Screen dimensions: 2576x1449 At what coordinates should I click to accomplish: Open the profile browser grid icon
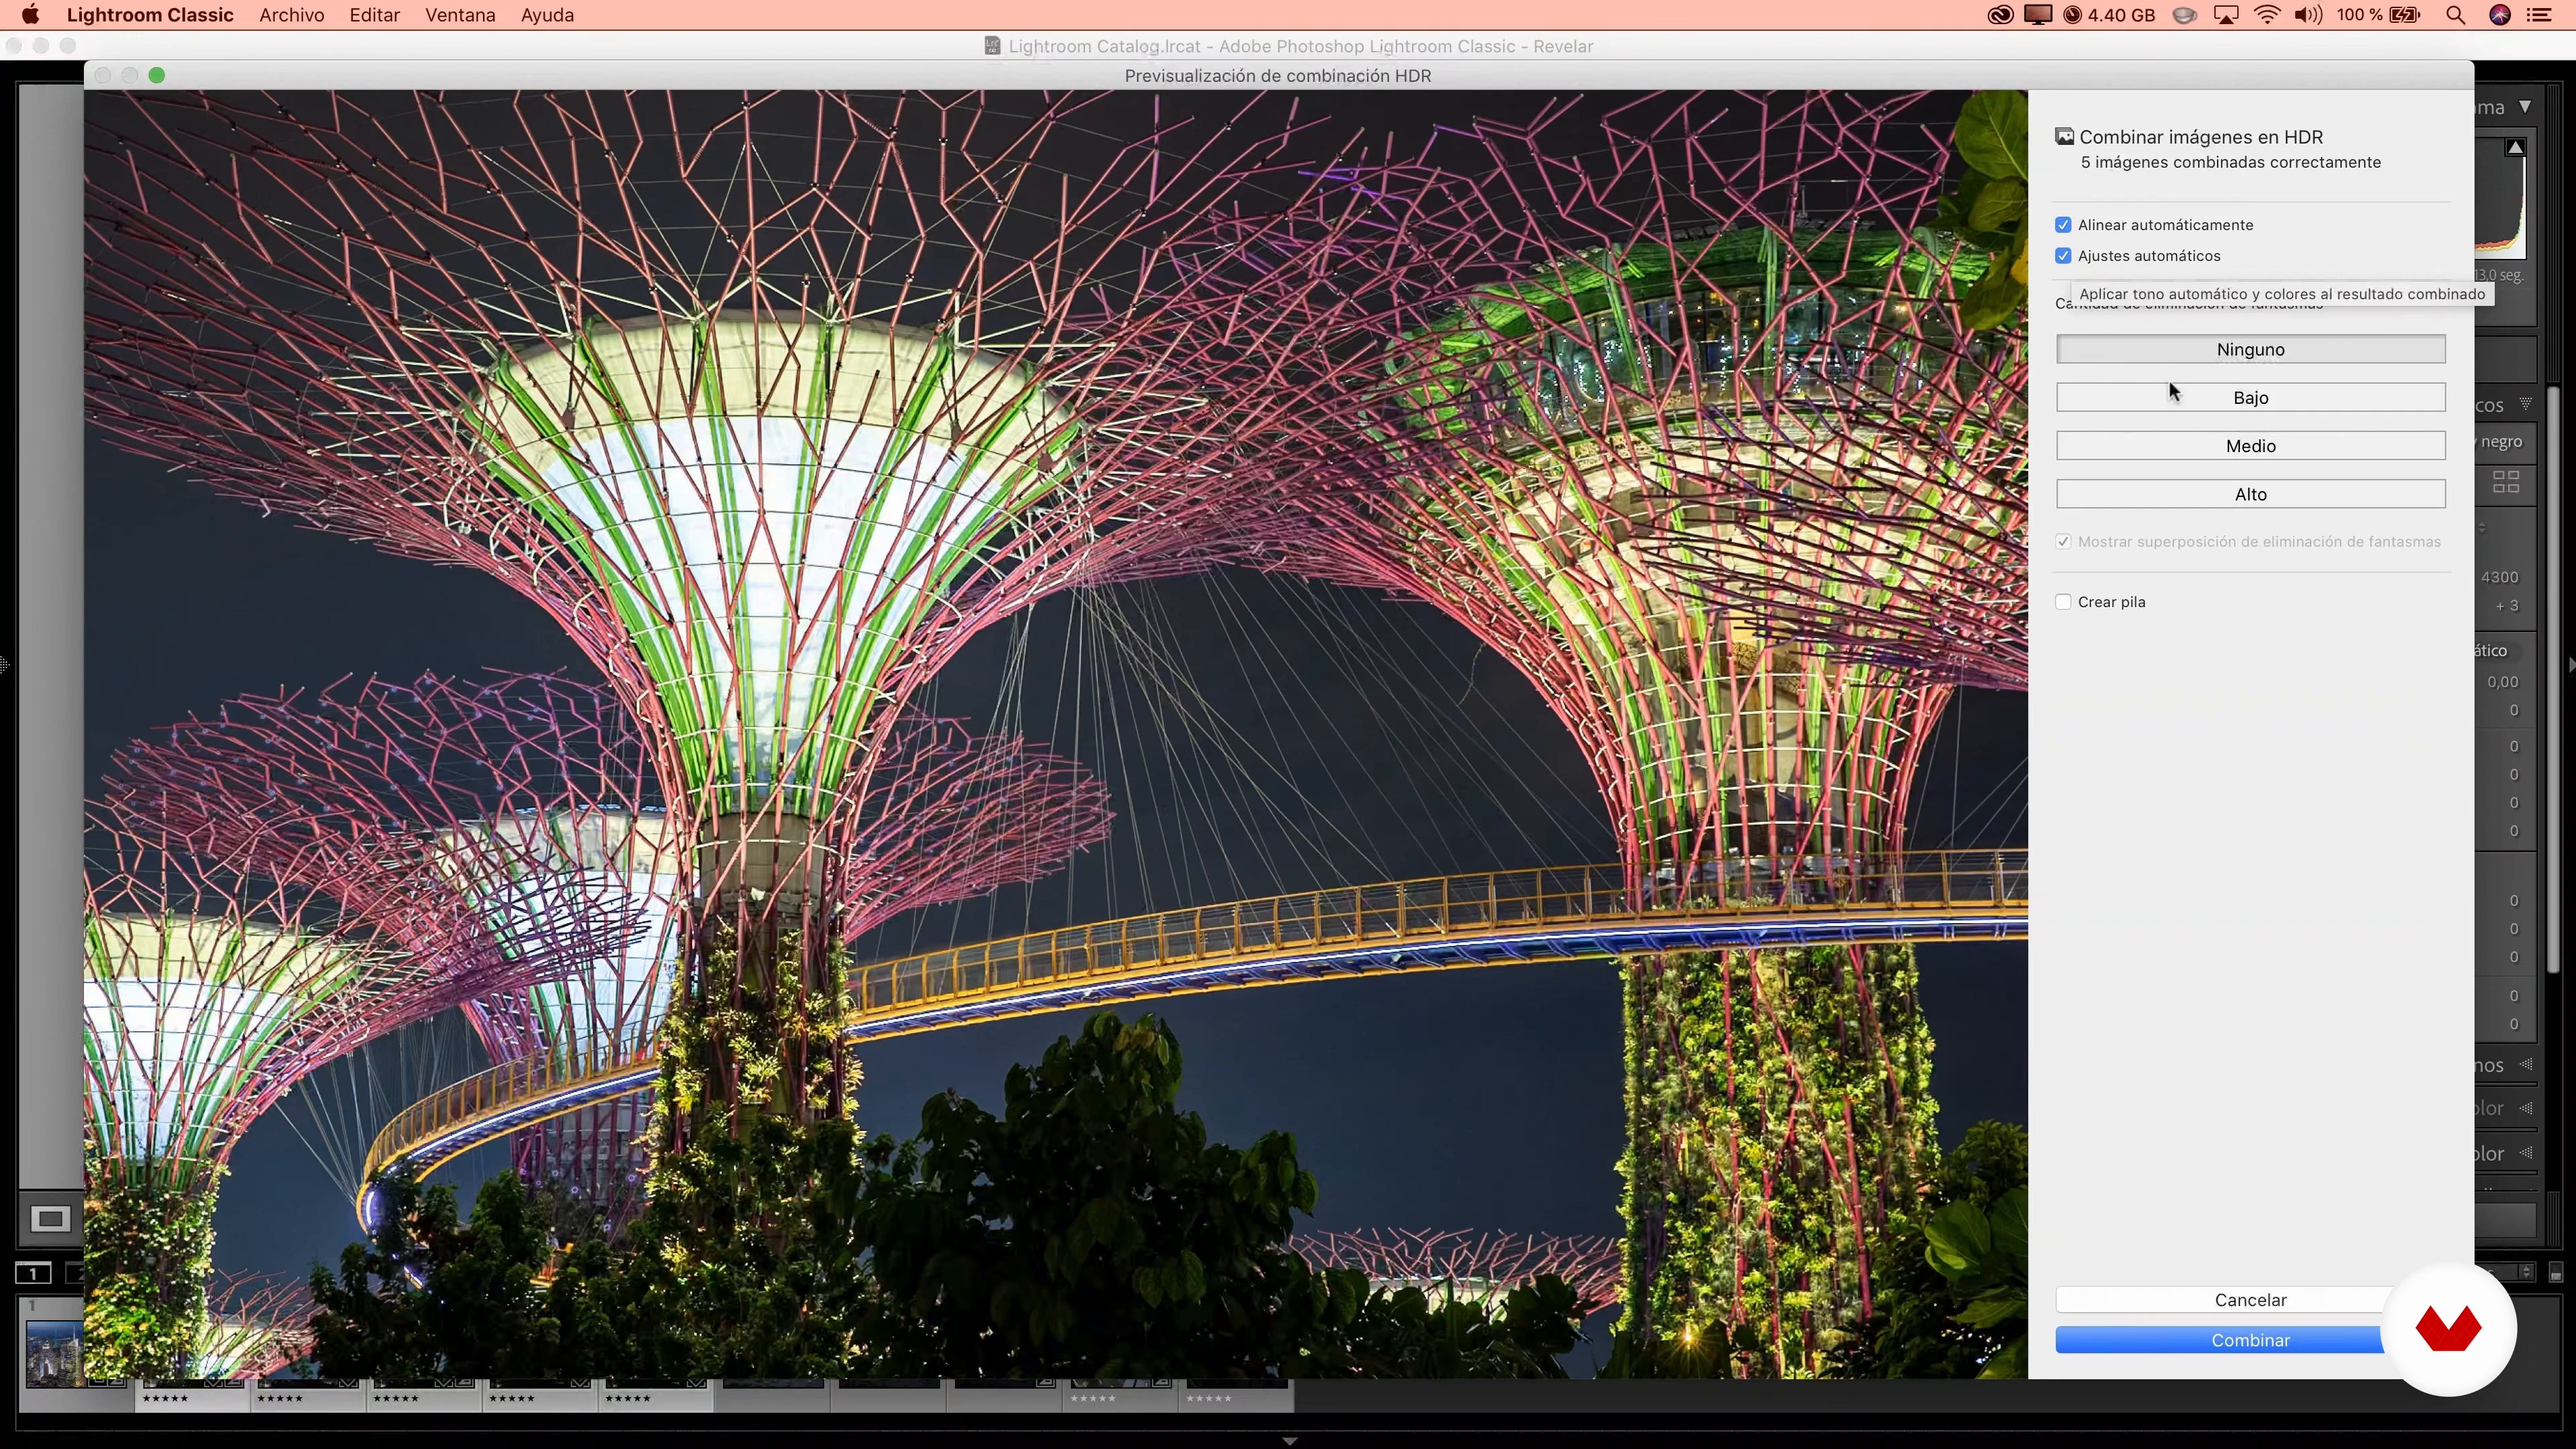(2506, 483)
